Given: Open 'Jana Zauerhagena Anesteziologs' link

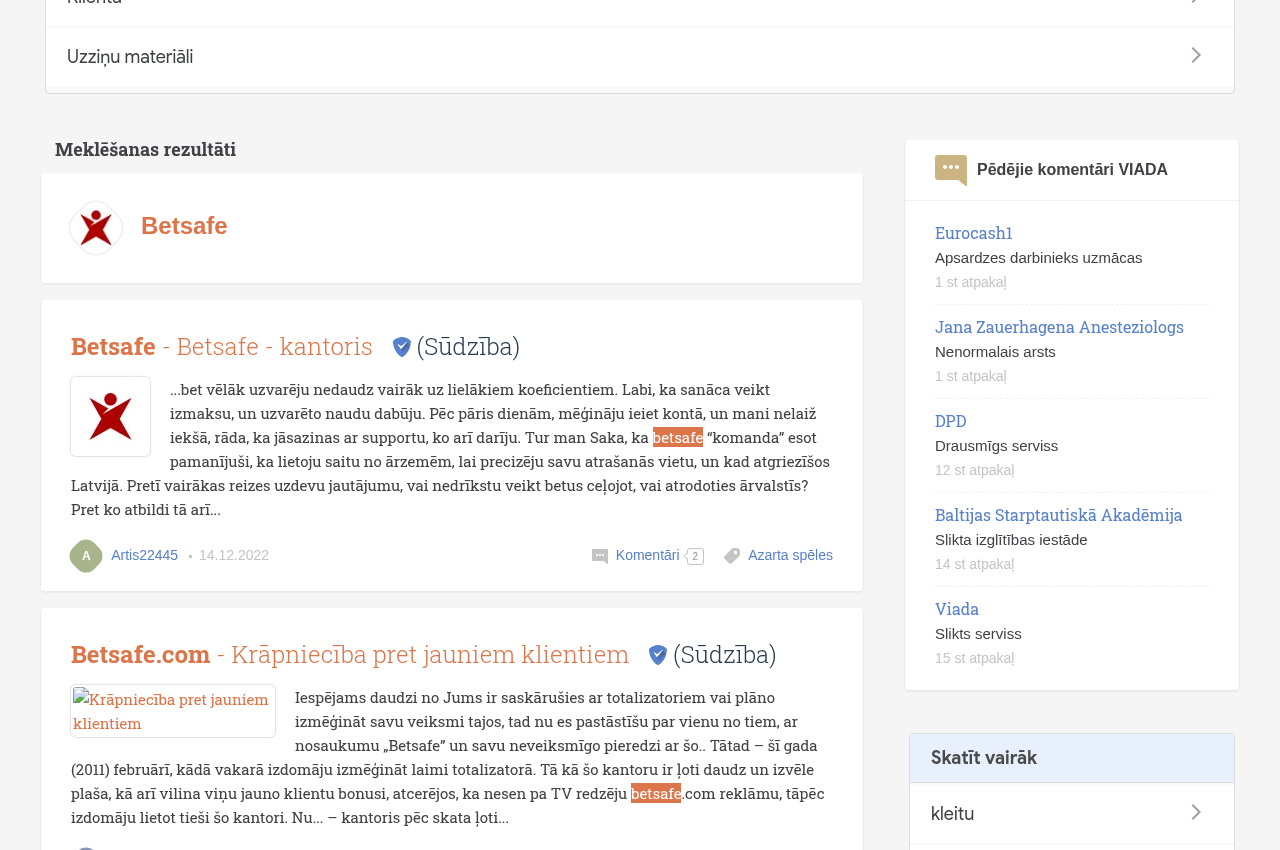Looking at the screenshot, I should pyautogui.click(x=1059, y=327).
